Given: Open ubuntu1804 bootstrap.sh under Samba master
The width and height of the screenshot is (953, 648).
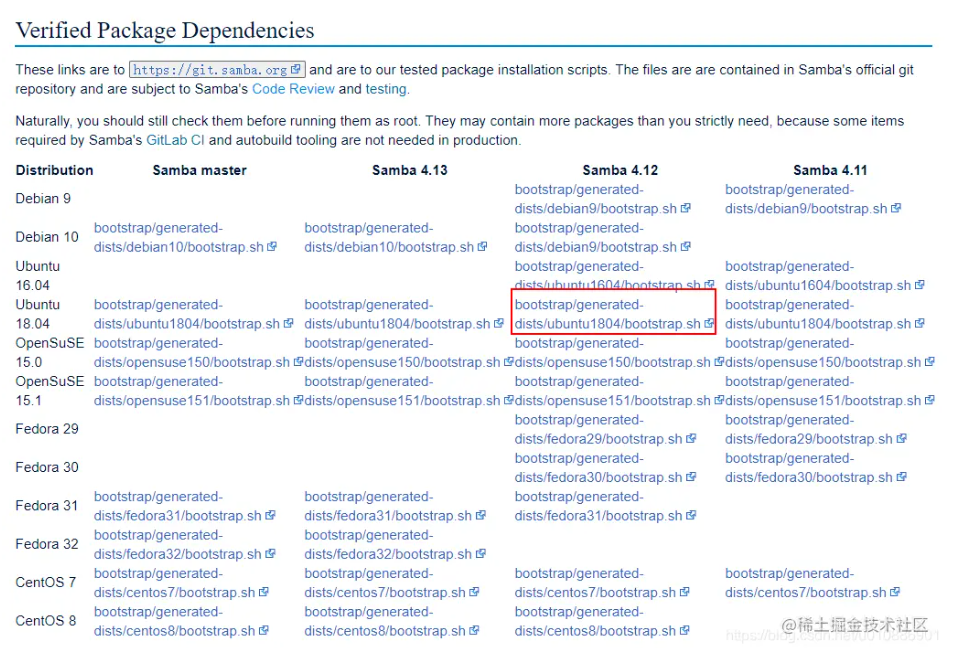Looking at the screenshot, I should 193,314.
